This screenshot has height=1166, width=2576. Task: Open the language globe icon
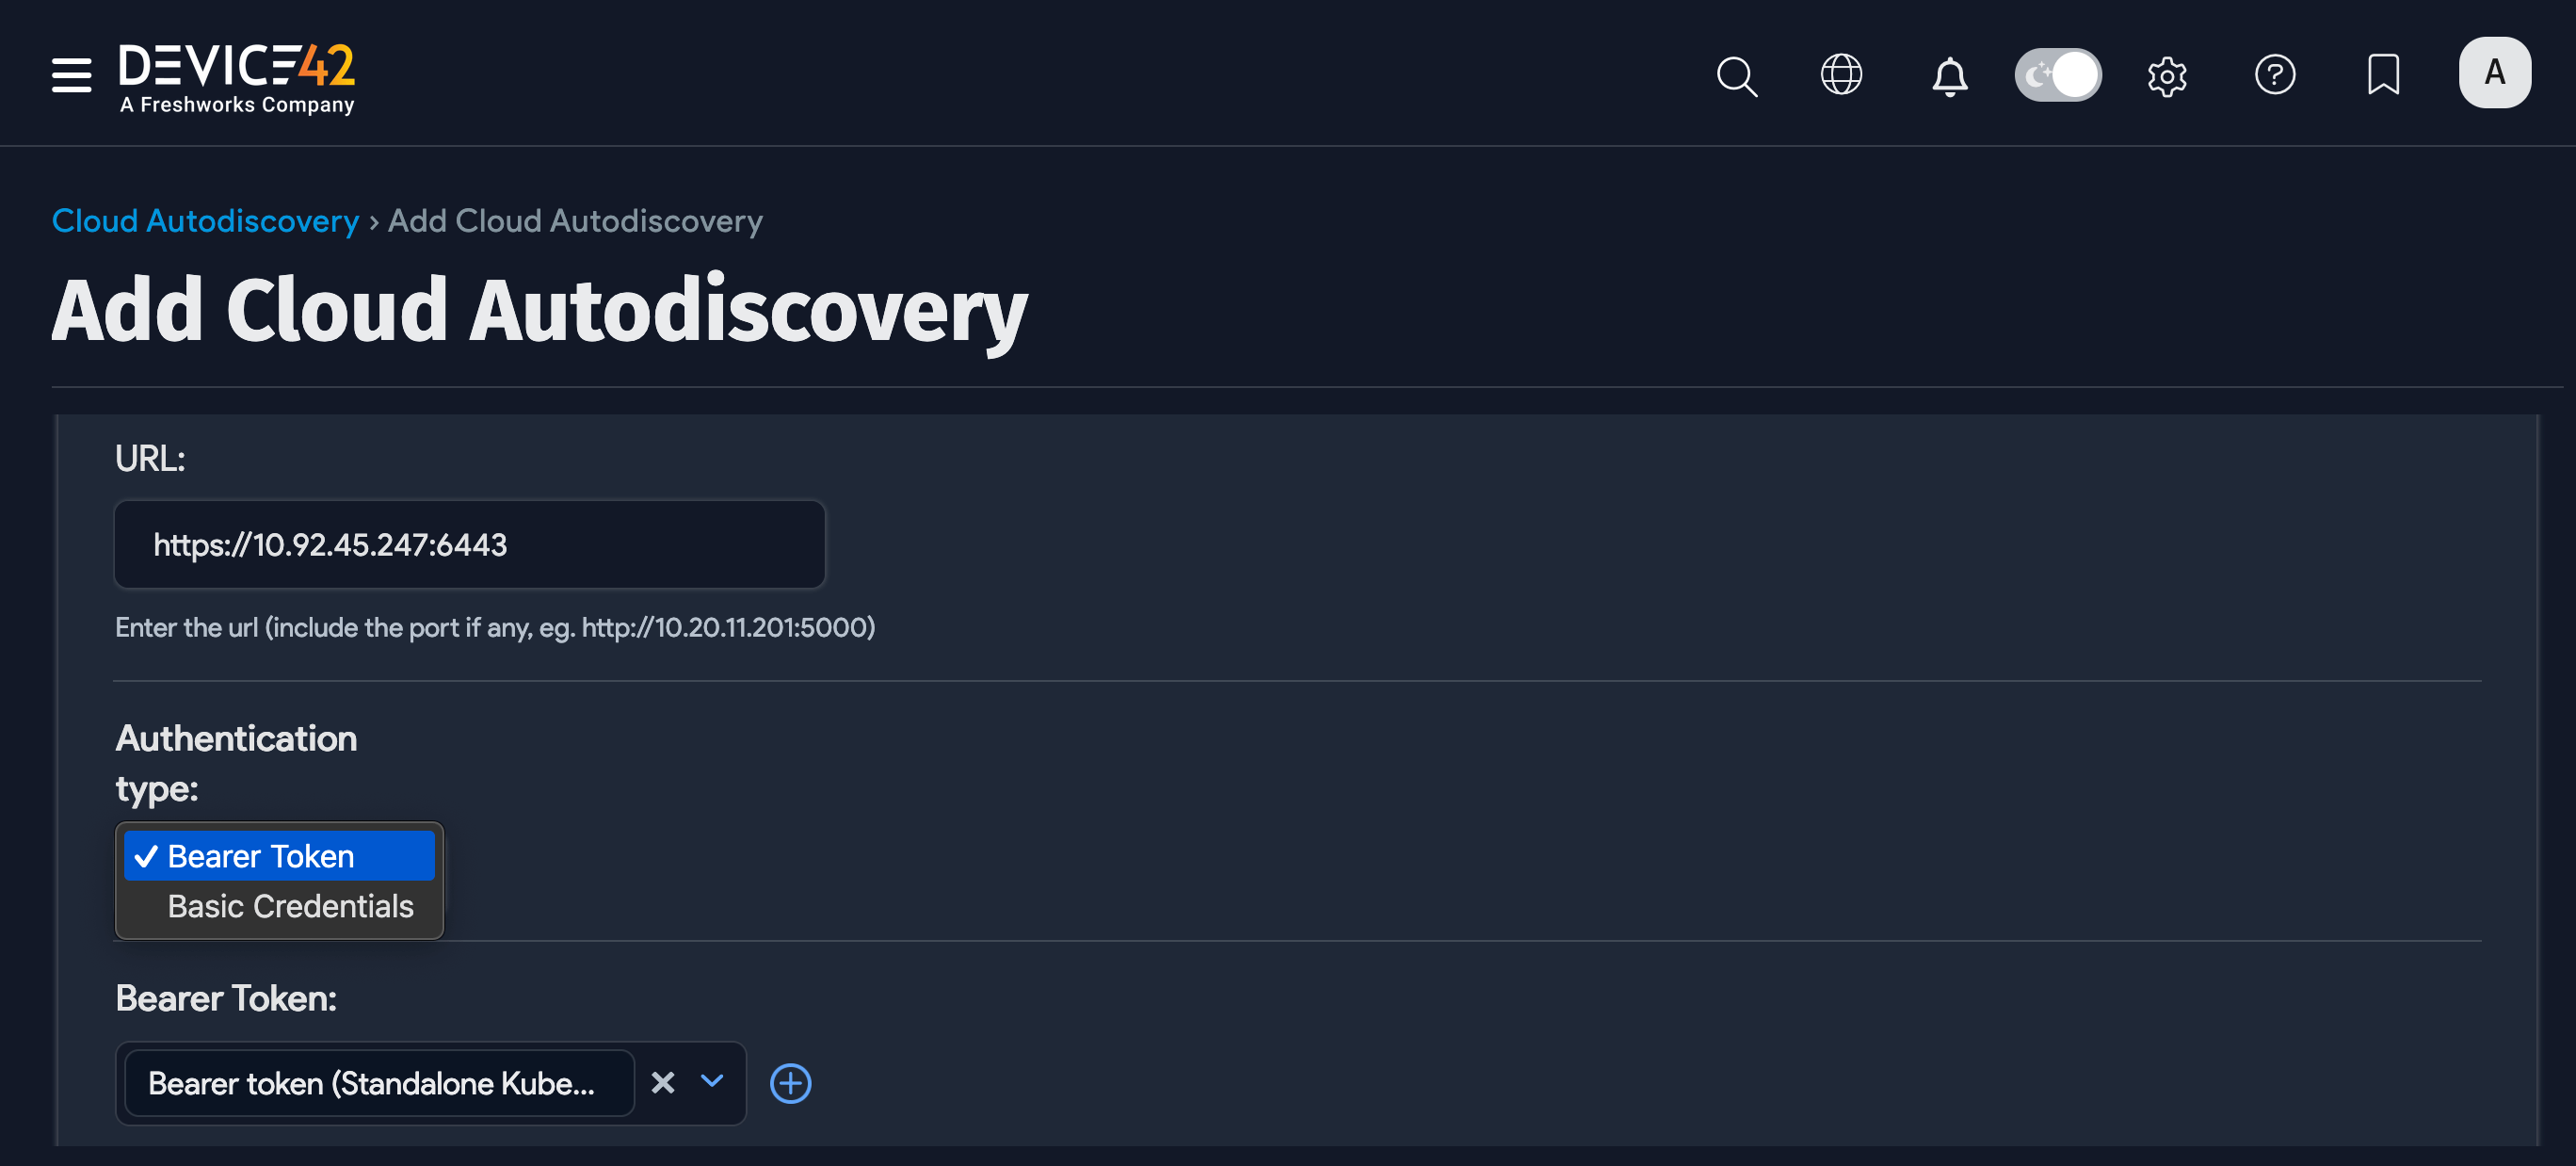(x=1842, y=74)
